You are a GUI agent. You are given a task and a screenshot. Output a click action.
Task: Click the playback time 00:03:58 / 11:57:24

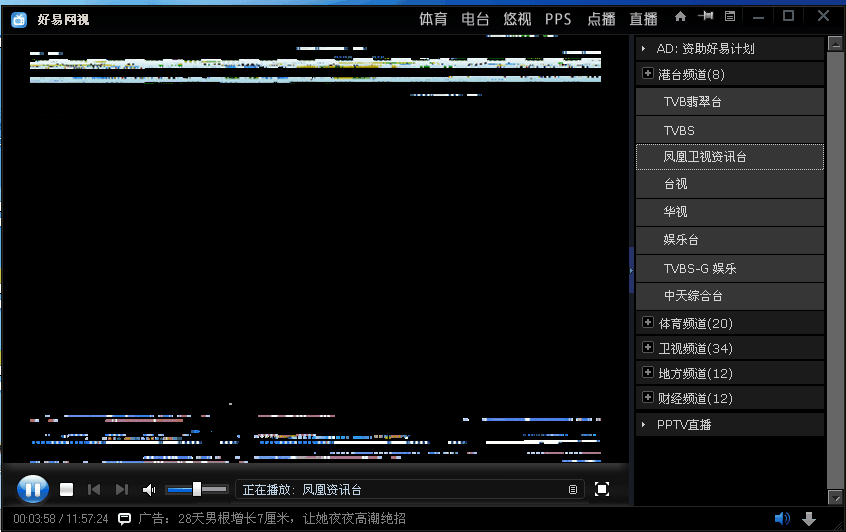tap(60, 519)
